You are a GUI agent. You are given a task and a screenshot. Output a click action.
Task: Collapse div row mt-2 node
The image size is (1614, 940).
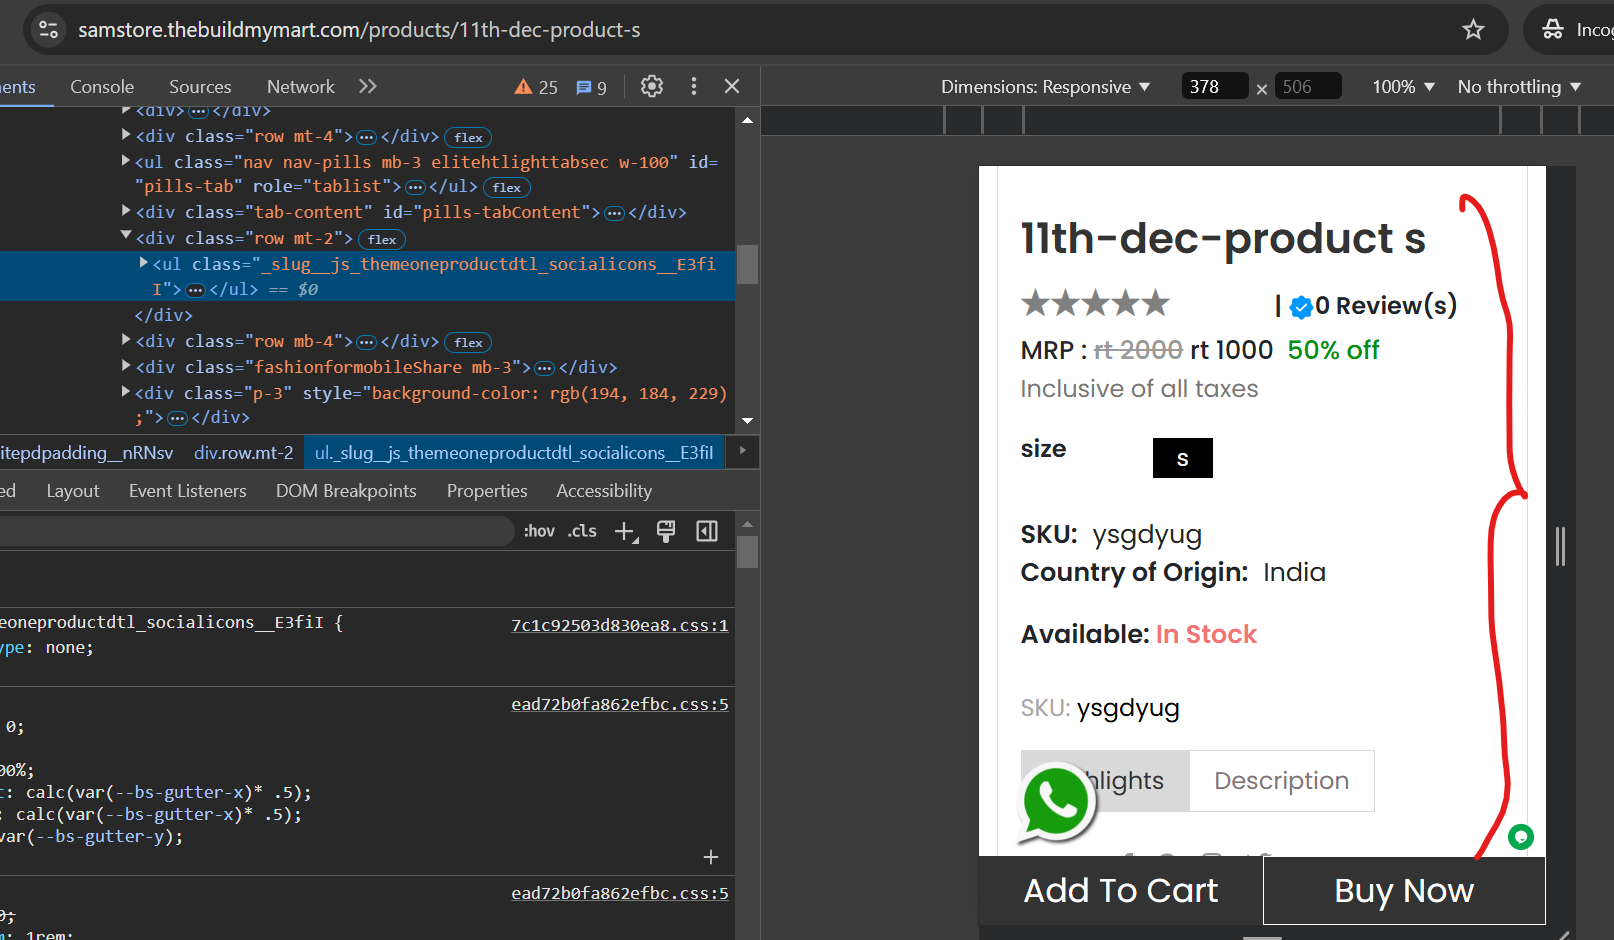126,237
